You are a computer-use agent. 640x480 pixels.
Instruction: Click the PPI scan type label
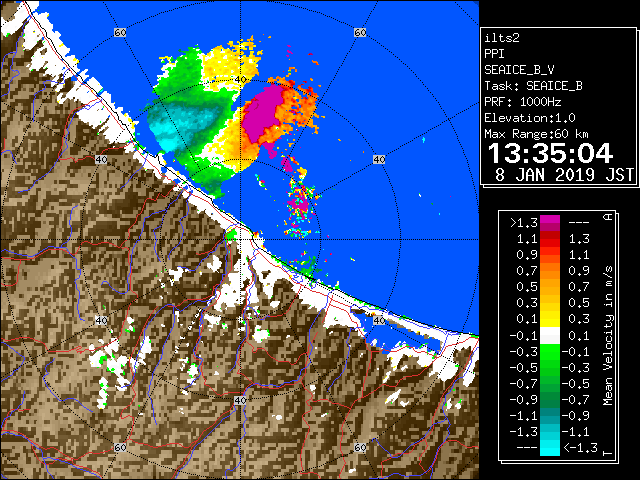494,54
